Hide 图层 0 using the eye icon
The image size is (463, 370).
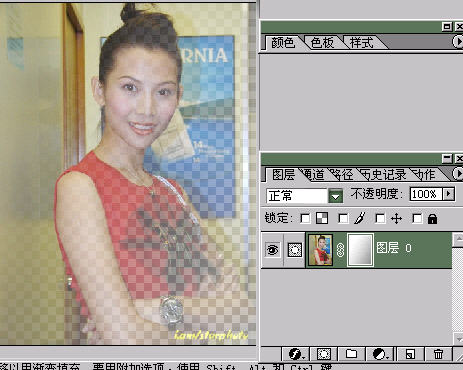point(272,250)
